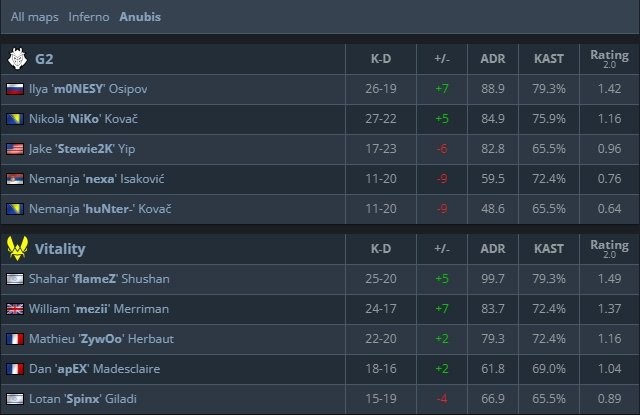
Task: Click the Serbian flag beside nexa
Action: 15,179
